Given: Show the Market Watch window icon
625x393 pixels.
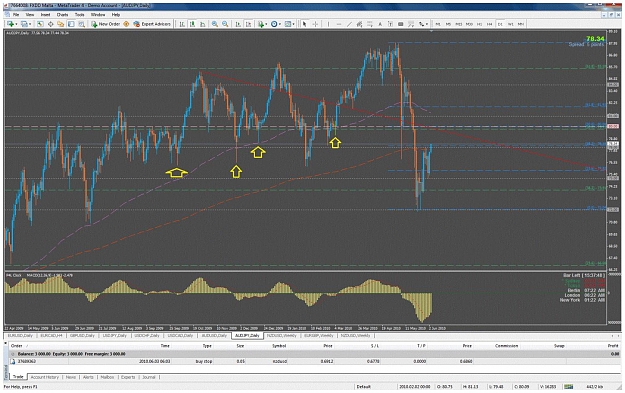Looking at the screenshot, I should coord(40,24).
